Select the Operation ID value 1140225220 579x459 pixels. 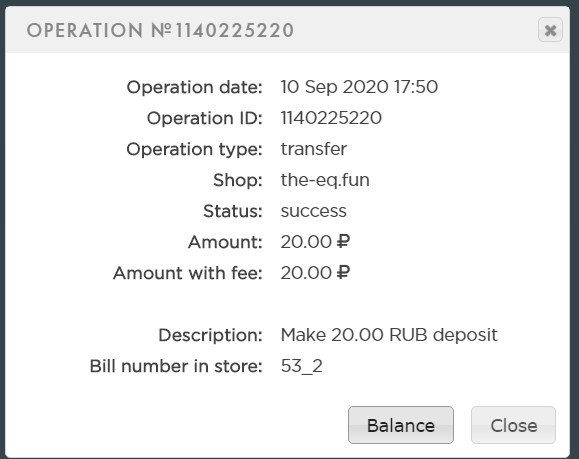click(331, 118)
